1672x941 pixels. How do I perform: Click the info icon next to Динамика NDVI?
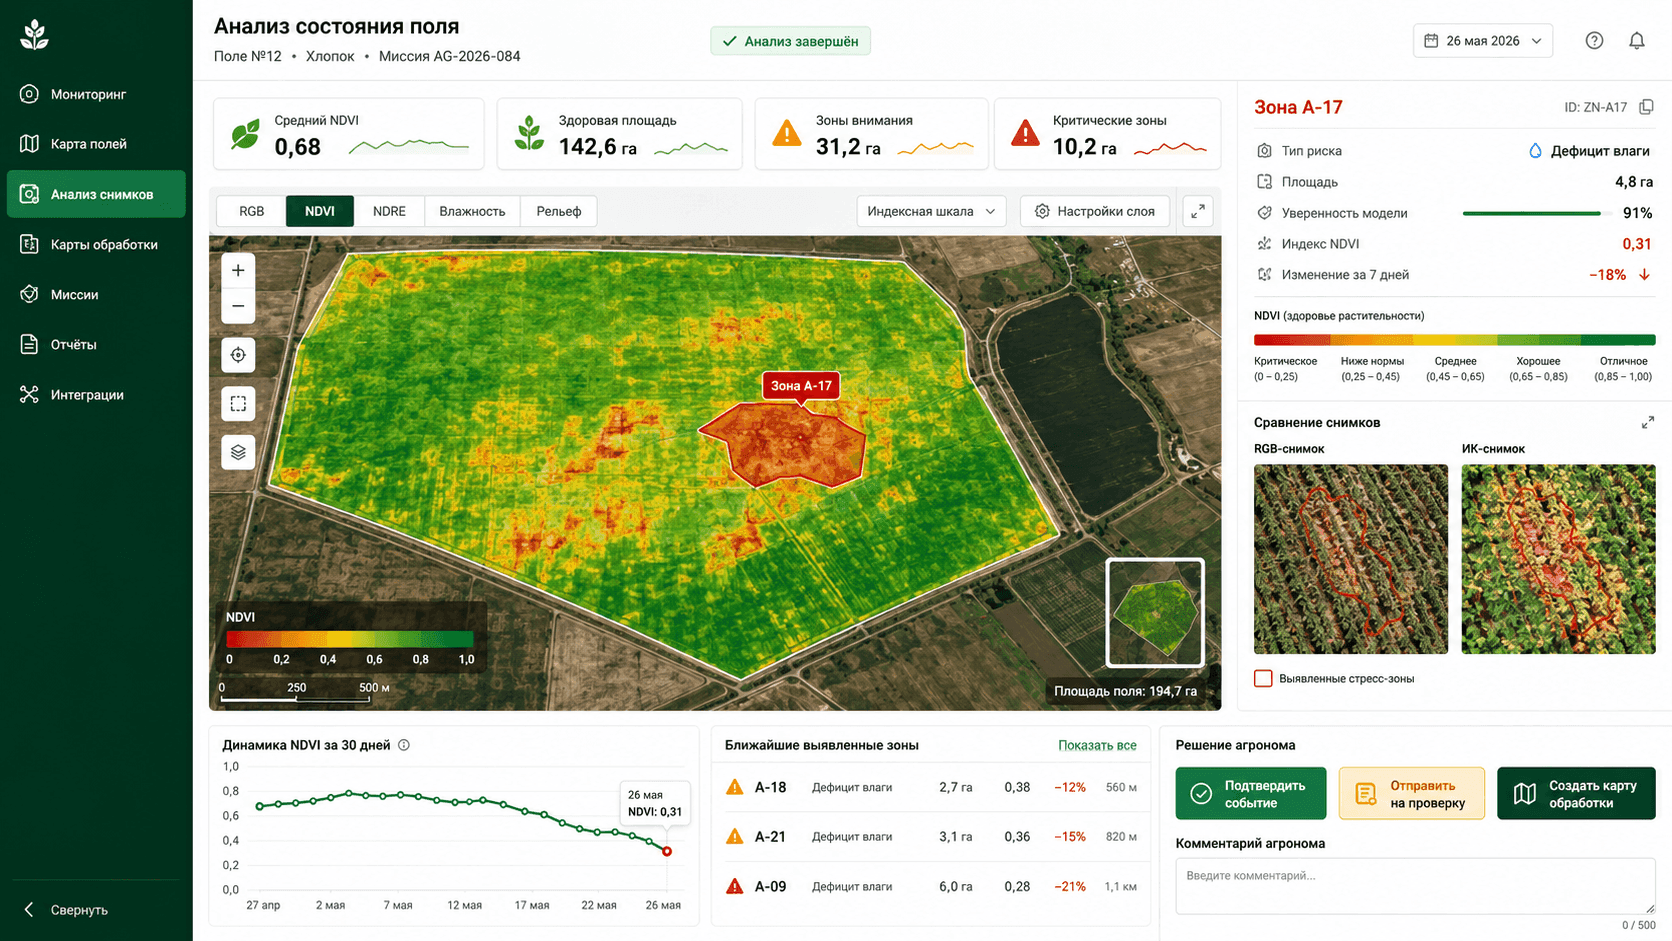(404, 745)
